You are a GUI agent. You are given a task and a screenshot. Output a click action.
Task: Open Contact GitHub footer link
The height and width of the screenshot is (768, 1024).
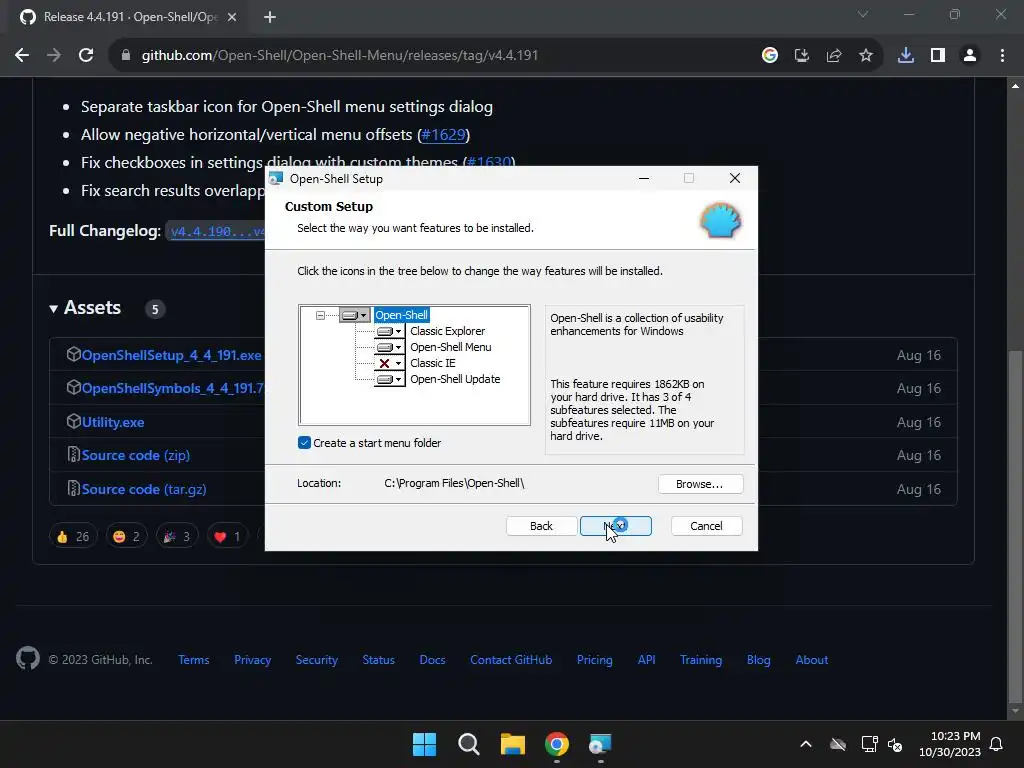[x=511, y=660]
